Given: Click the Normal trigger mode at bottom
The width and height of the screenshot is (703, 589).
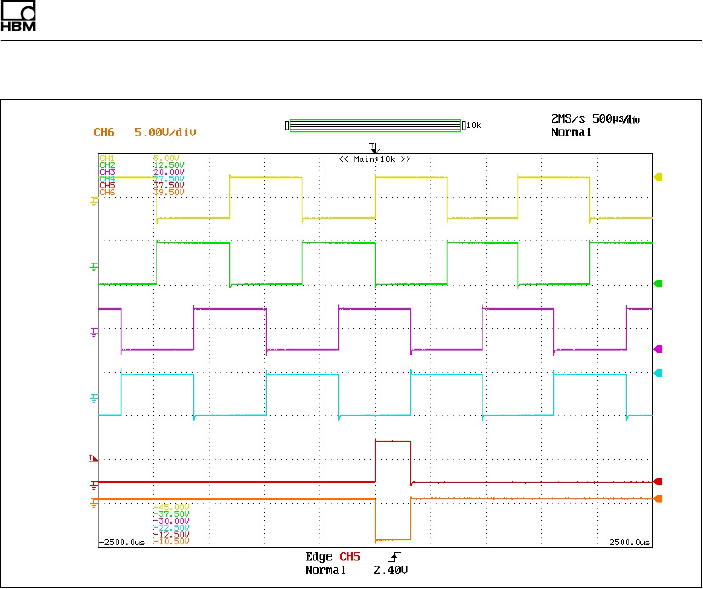Looking at the screenshot, I should [x=325, y=571].
